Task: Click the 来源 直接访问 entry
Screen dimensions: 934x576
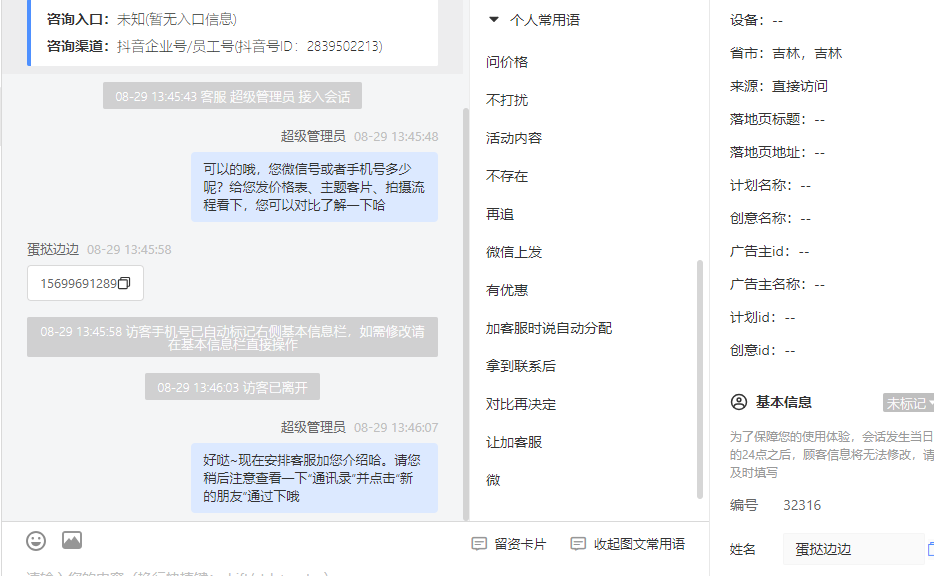Action: tap(779, 86)
